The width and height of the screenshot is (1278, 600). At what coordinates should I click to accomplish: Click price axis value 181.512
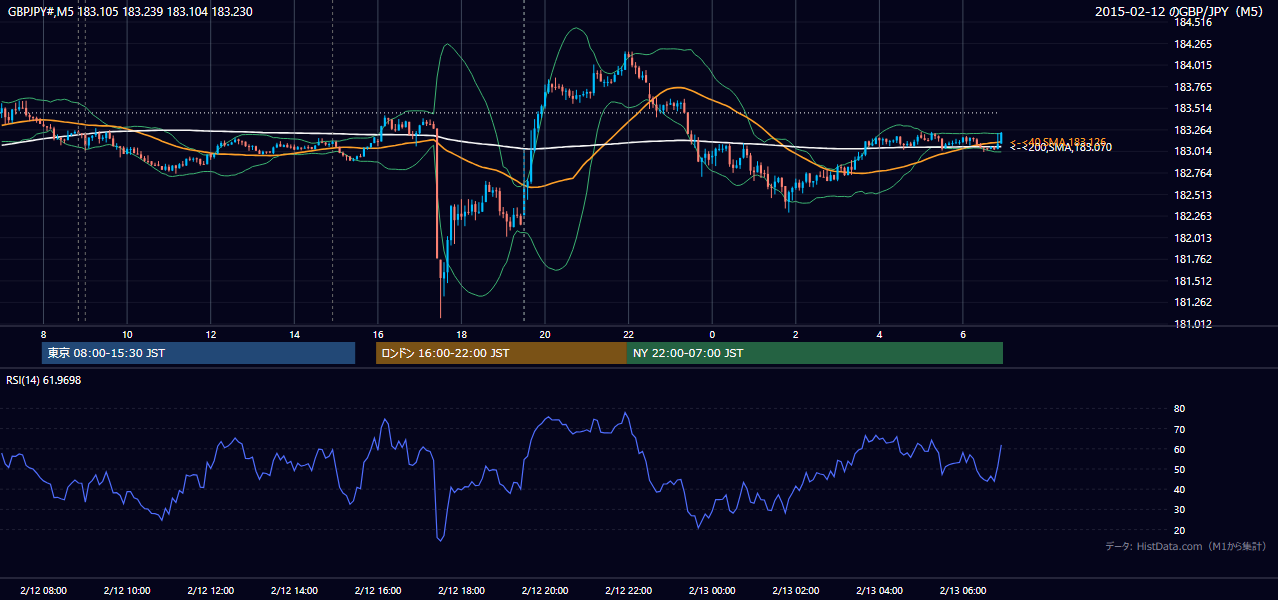(1192, 281)
